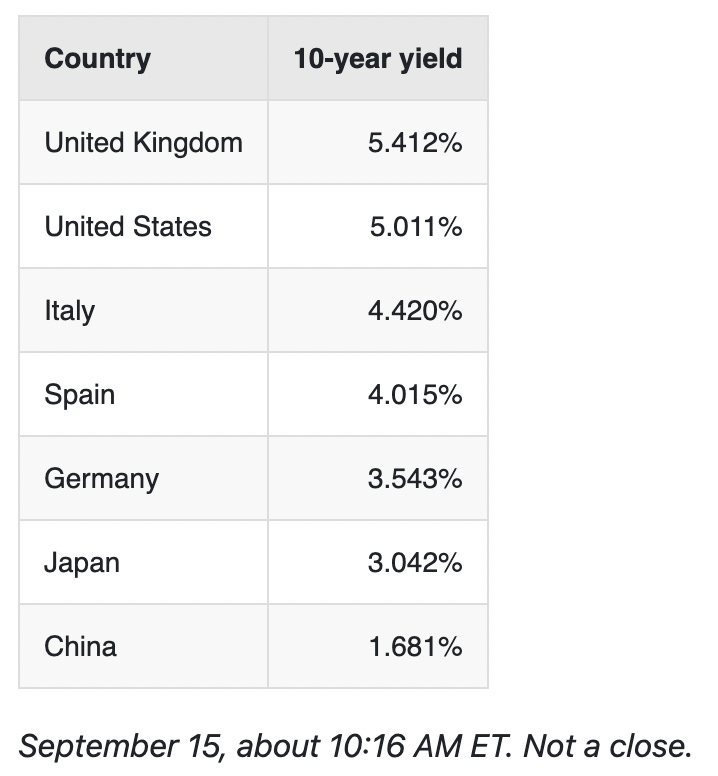Select Italy's 4.420% yield
Image resolution: width=718 pixels, height=776 pixels.
[415, 311]
